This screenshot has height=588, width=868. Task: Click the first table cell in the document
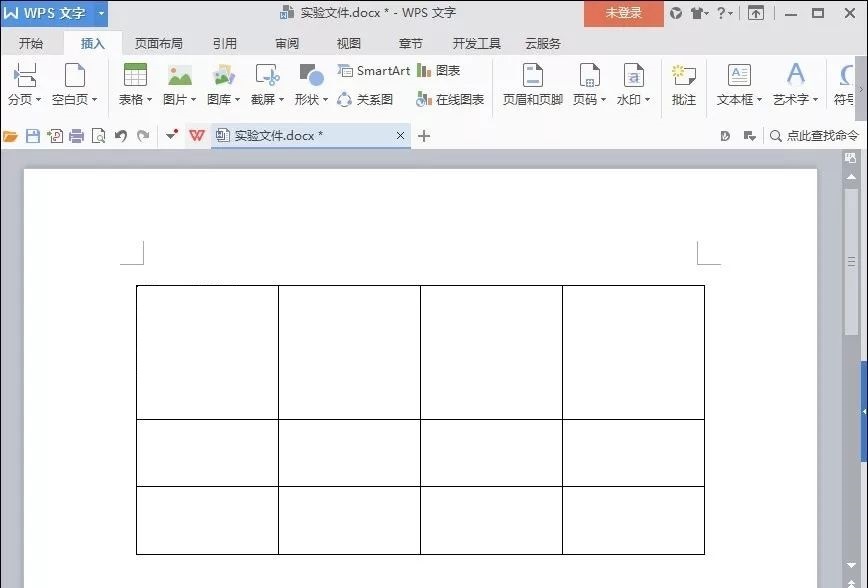click(x=208, y=353)
